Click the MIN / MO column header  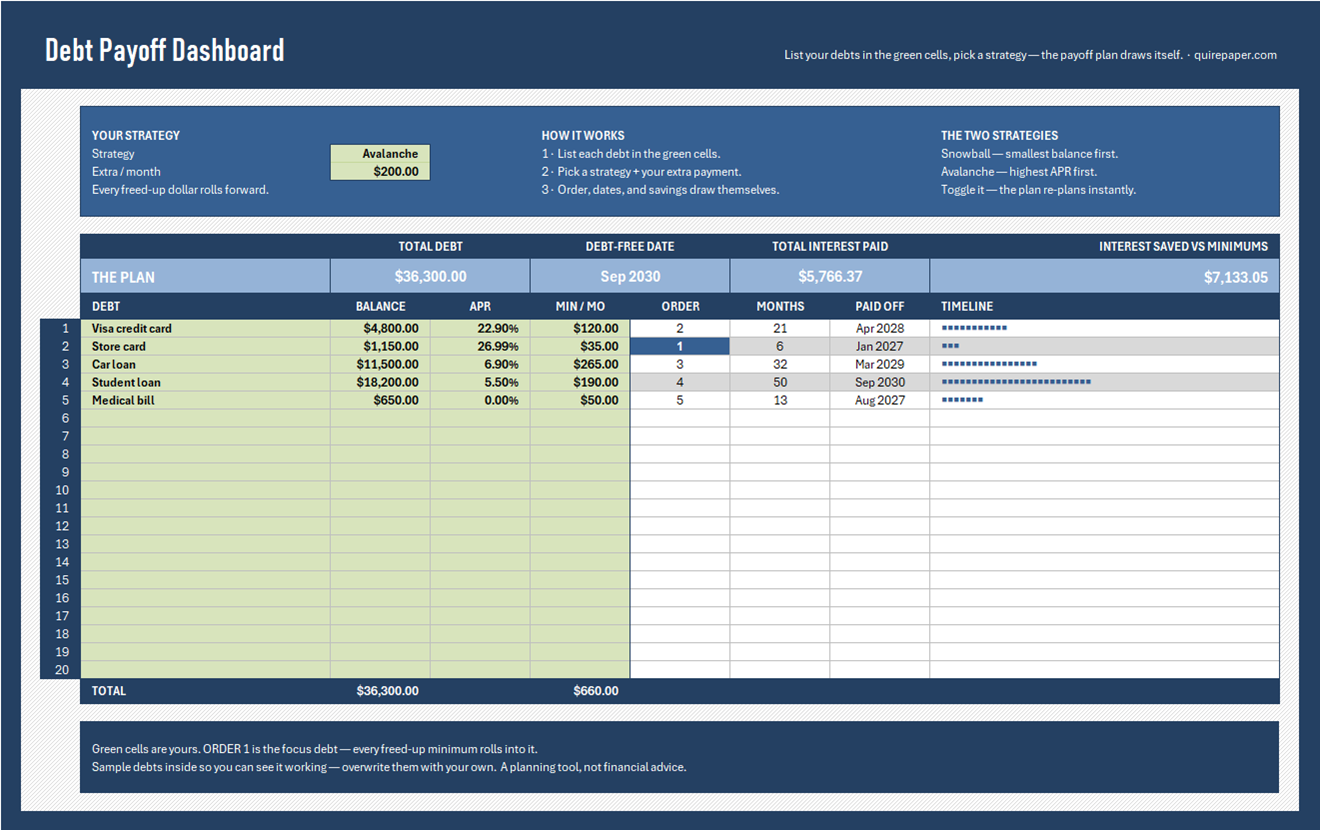tap(580, 306)
